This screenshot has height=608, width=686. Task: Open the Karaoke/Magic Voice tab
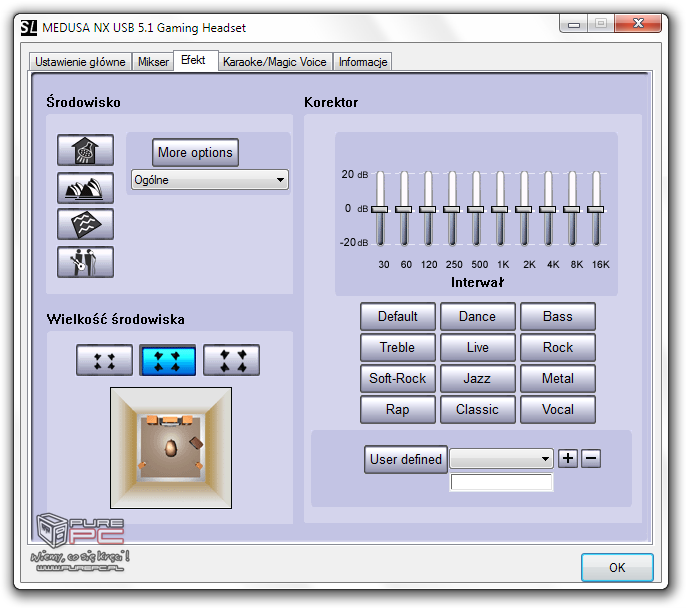275,62
